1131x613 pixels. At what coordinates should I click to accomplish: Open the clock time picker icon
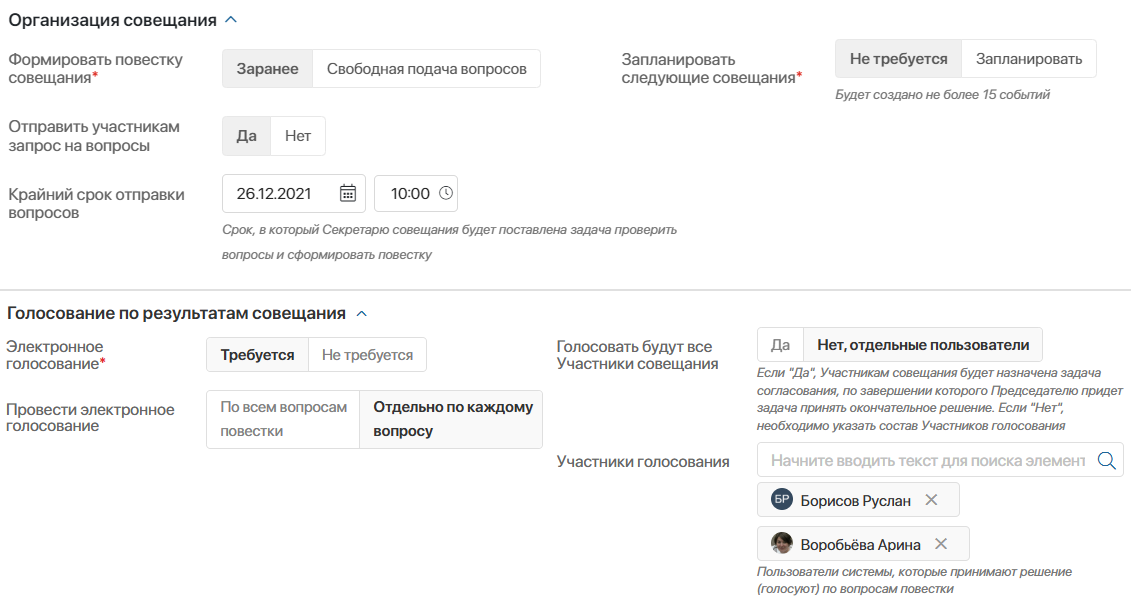tap(446, 193)
